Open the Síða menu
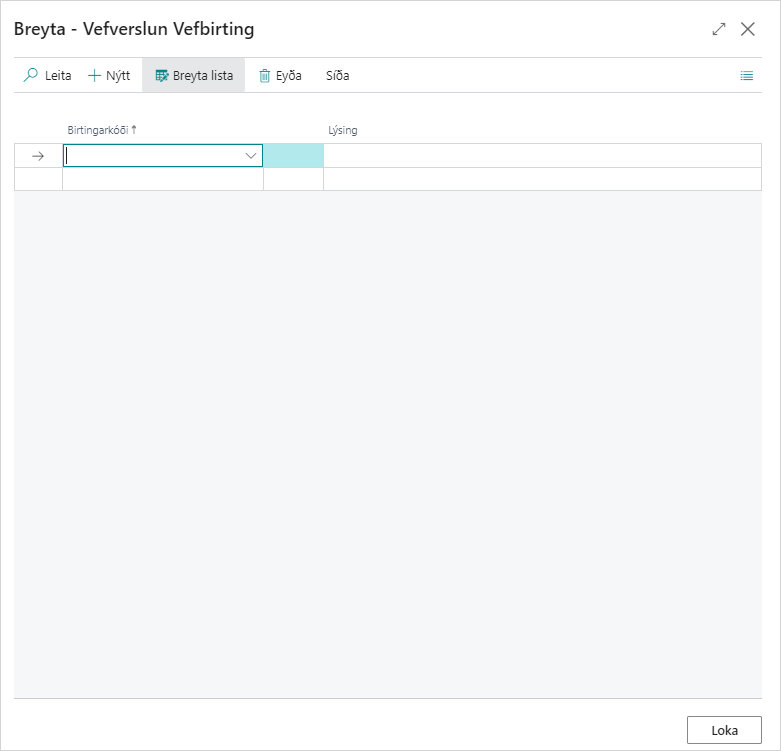Image resolution: width=781 pixels, height=751 pixels. click(337, 75)
